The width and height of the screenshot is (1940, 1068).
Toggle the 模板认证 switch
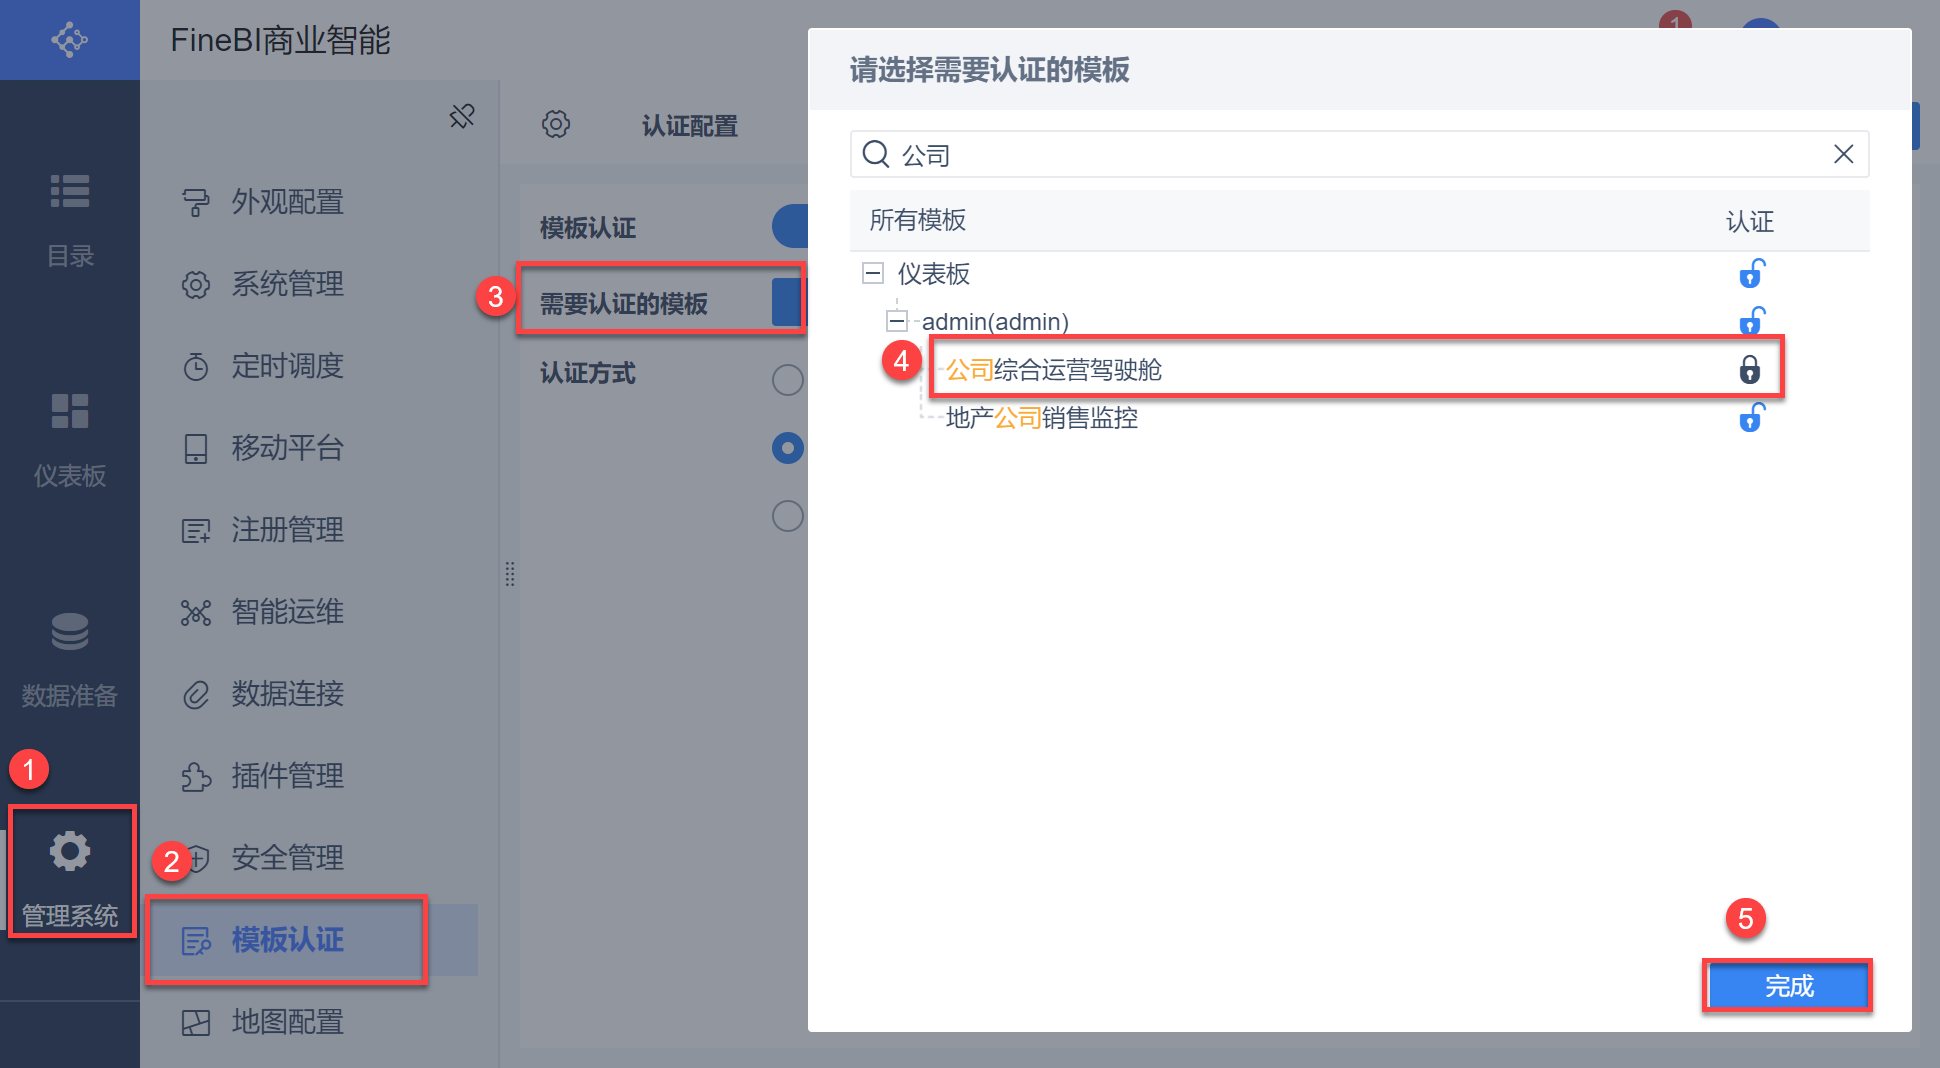pos(790,226)
